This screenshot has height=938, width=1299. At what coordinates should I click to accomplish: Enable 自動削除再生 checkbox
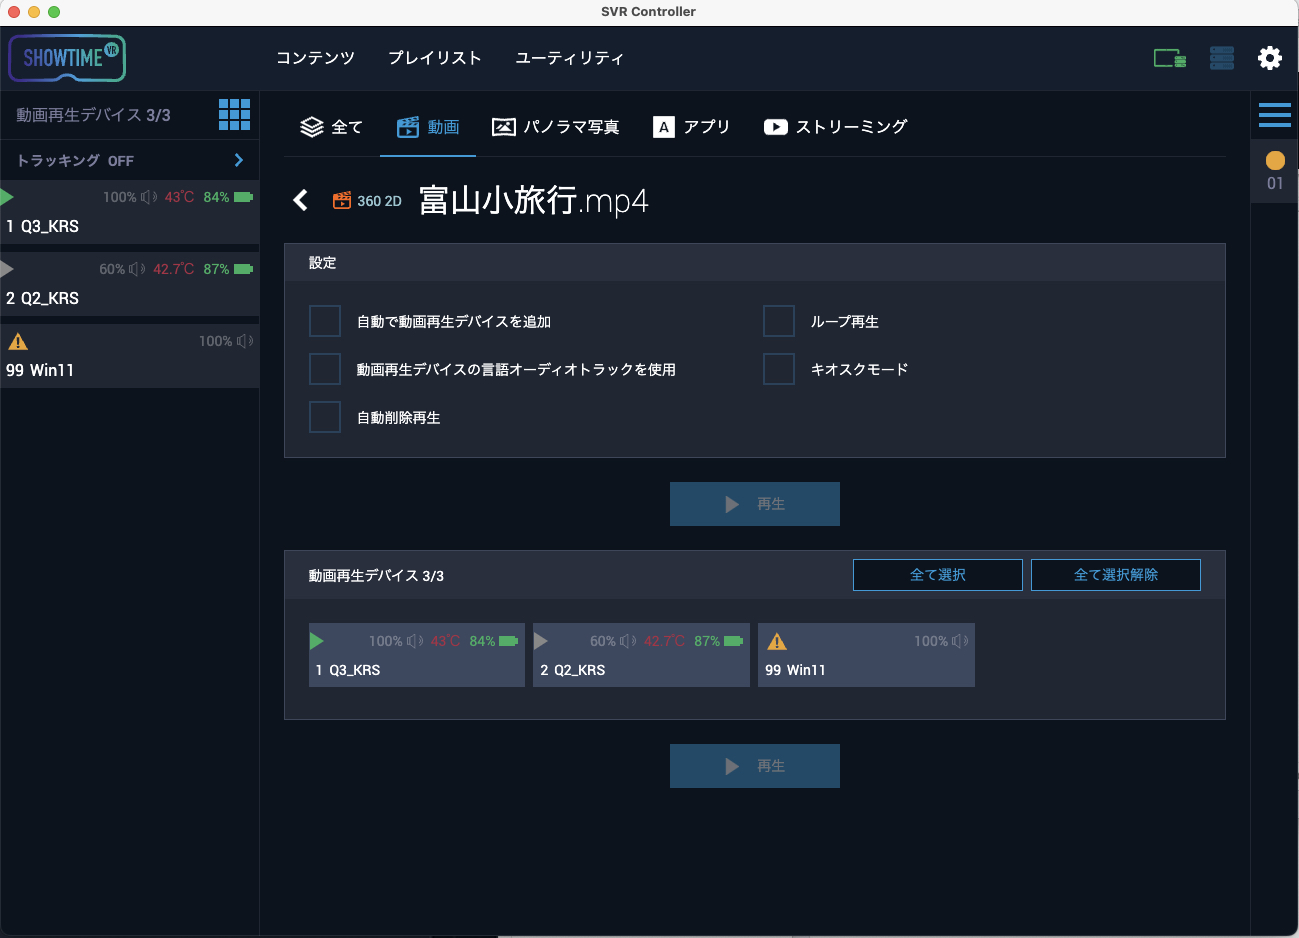pyautogui.click(x=325, y=417)
